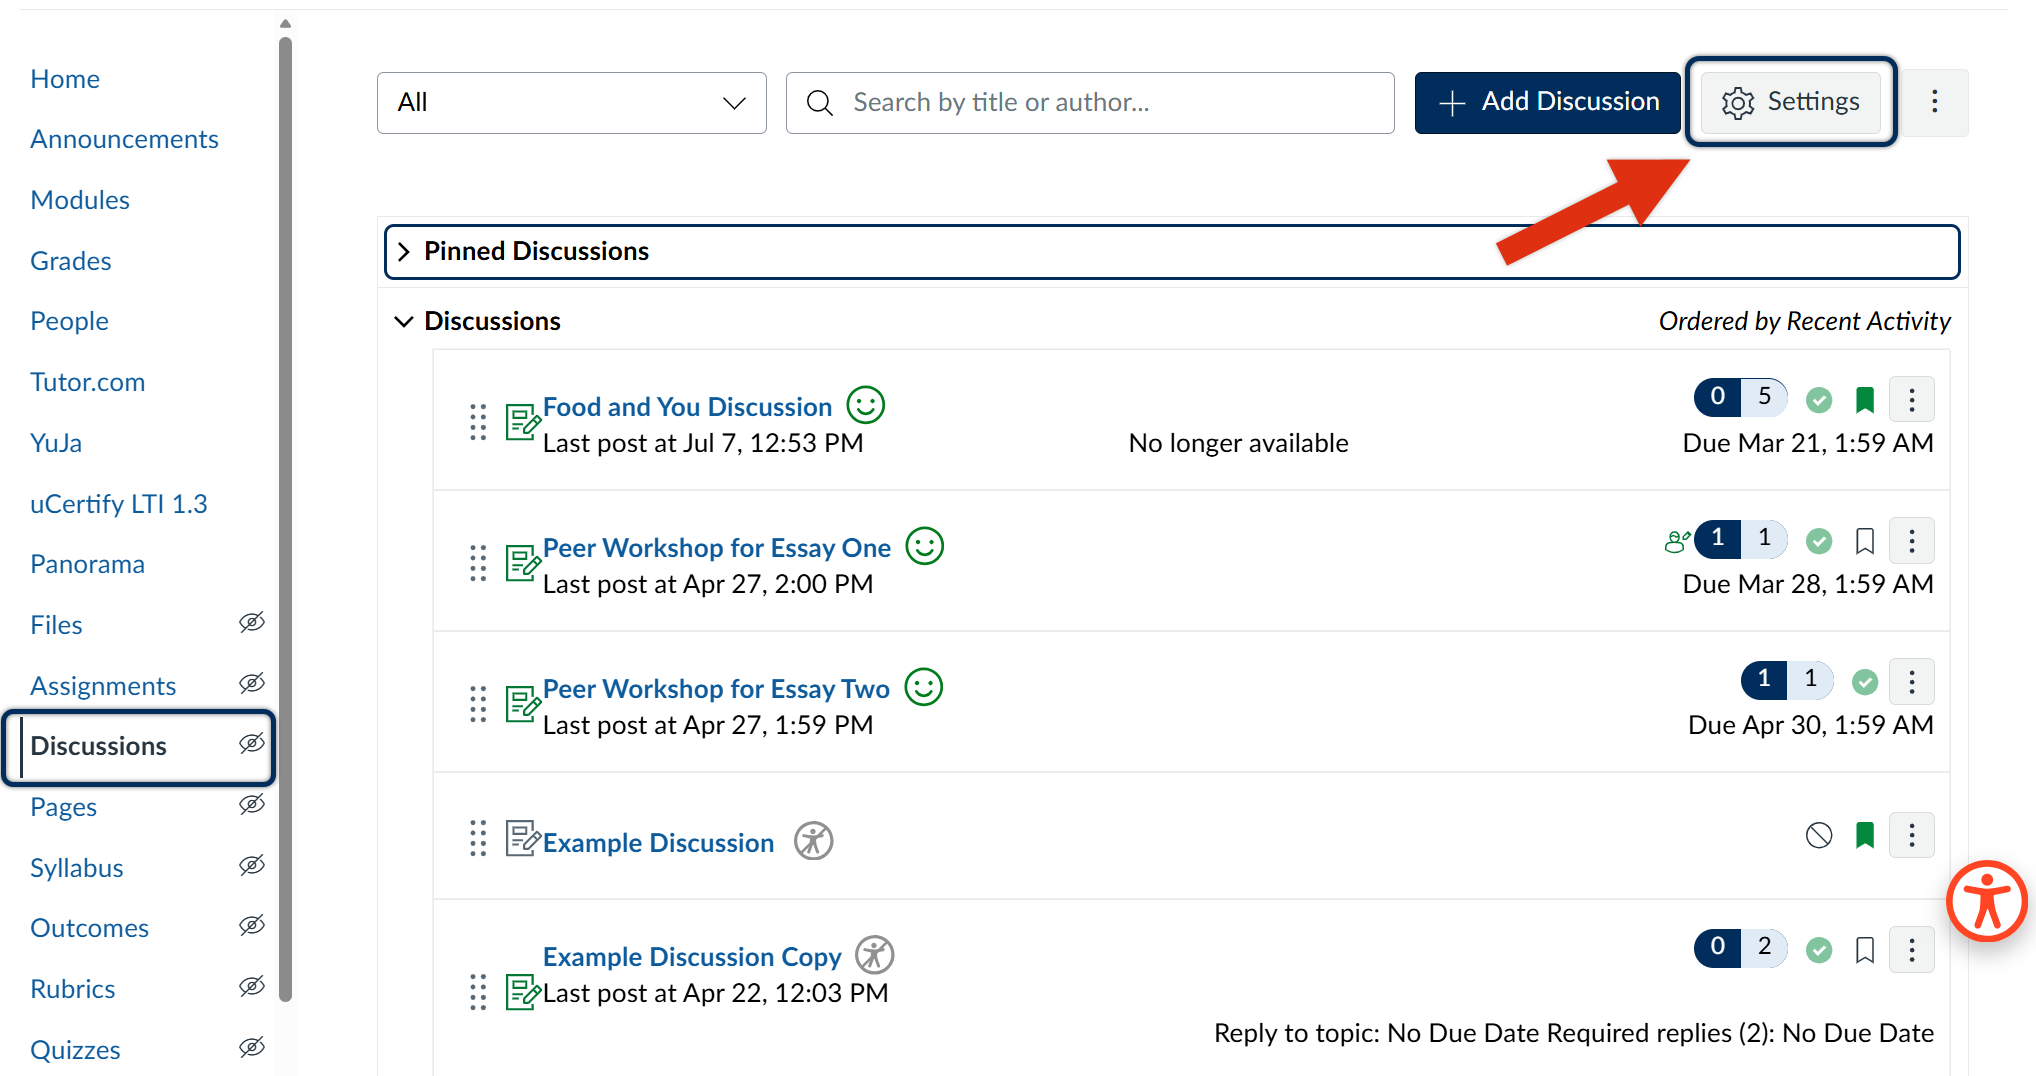
Task: Open Example Discussion Copy link
Action: 692,957
